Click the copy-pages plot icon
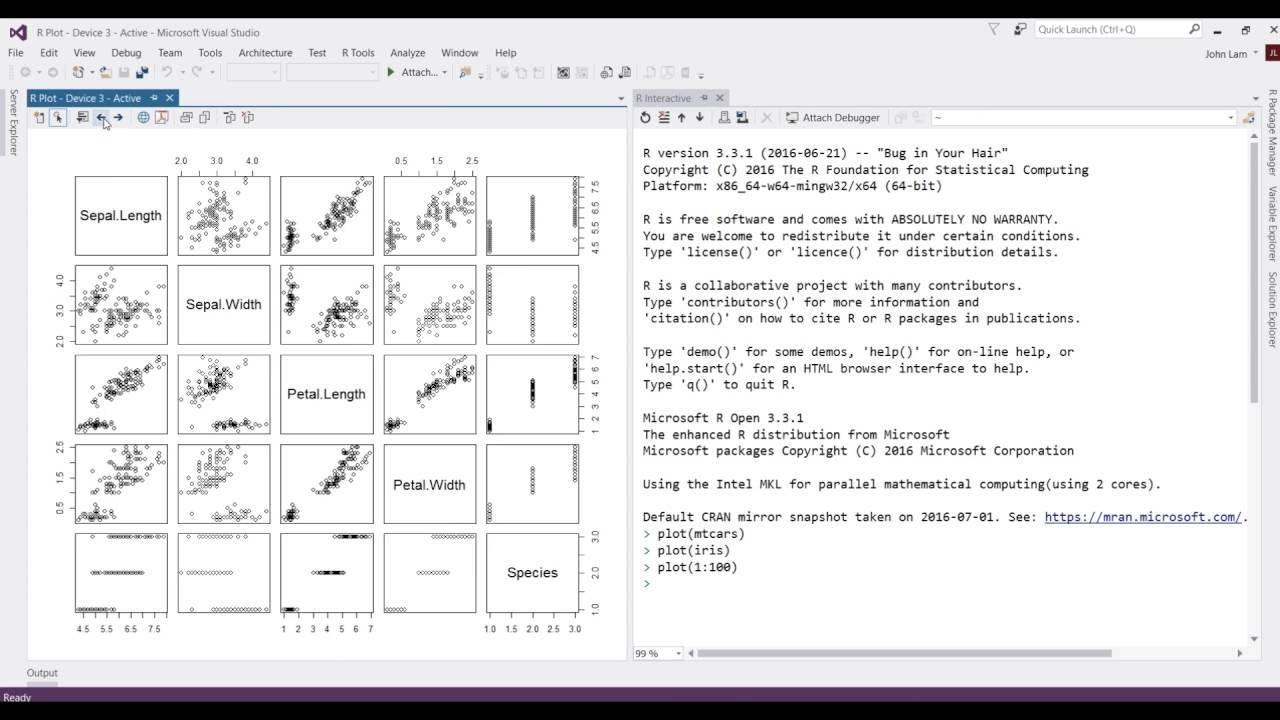Image resolution: width=1280 pixels, height=720 pixels. click(x=204, y=118)
